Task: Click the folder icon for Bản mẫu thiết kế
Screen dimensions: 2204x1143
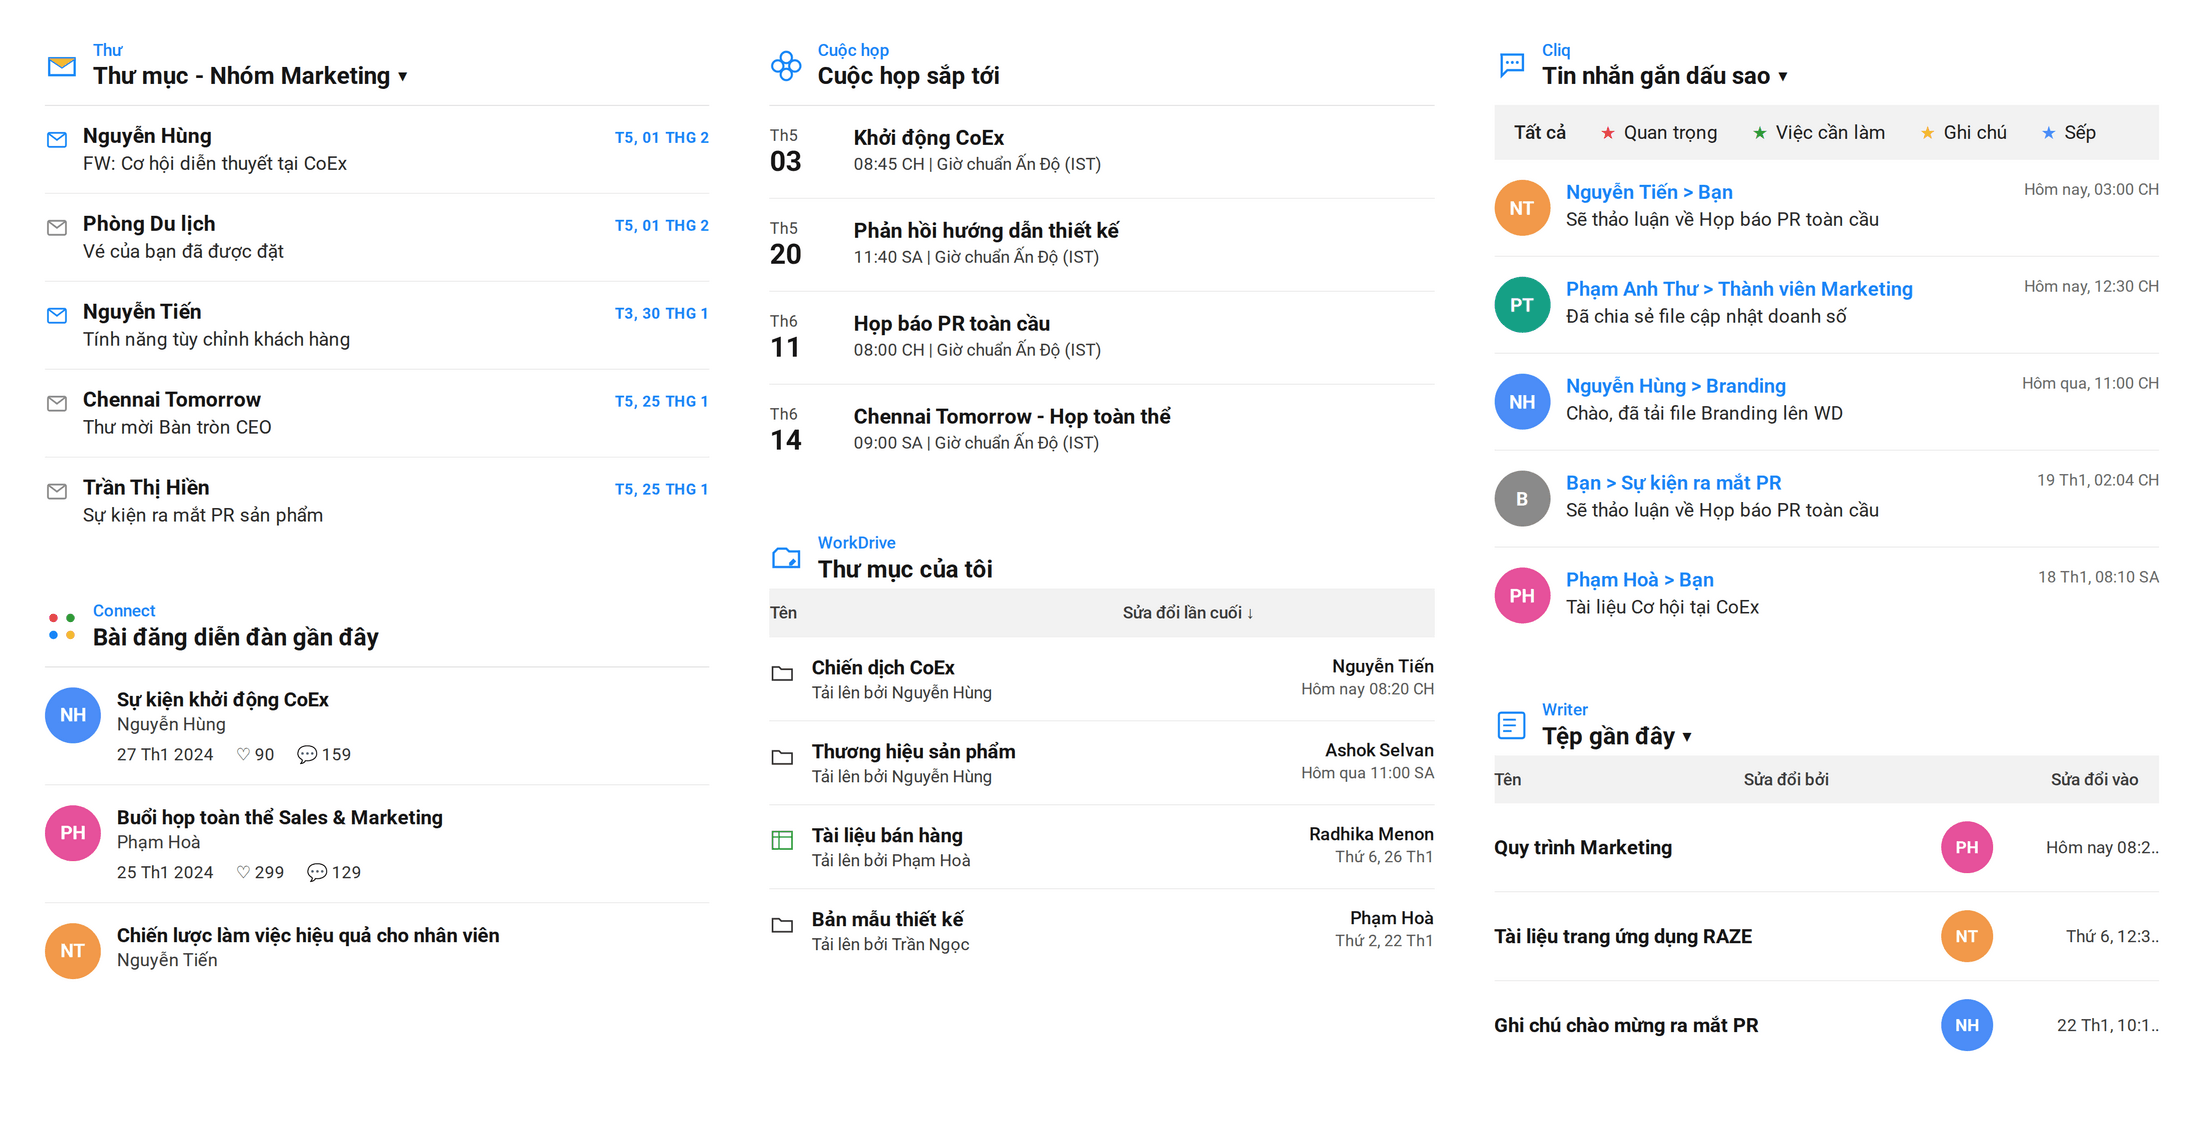Action: pos(782,926)
